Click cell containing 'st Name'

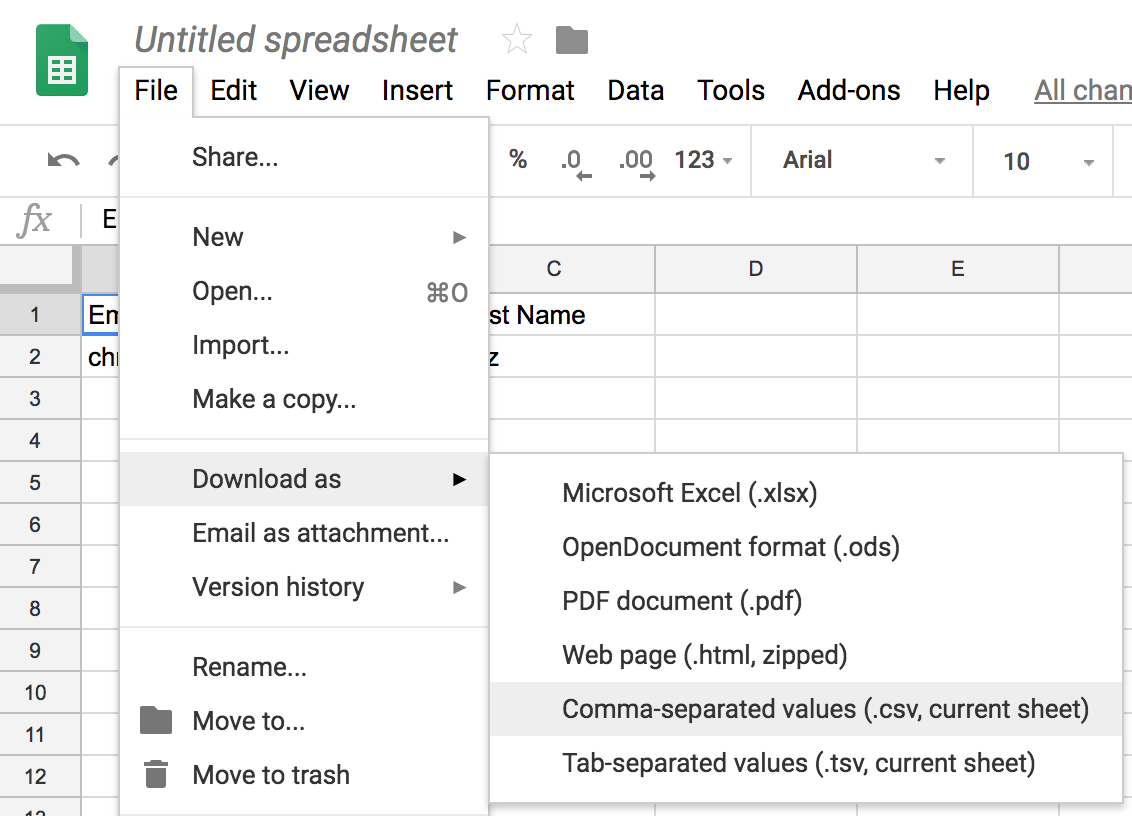tap(572, 314)
